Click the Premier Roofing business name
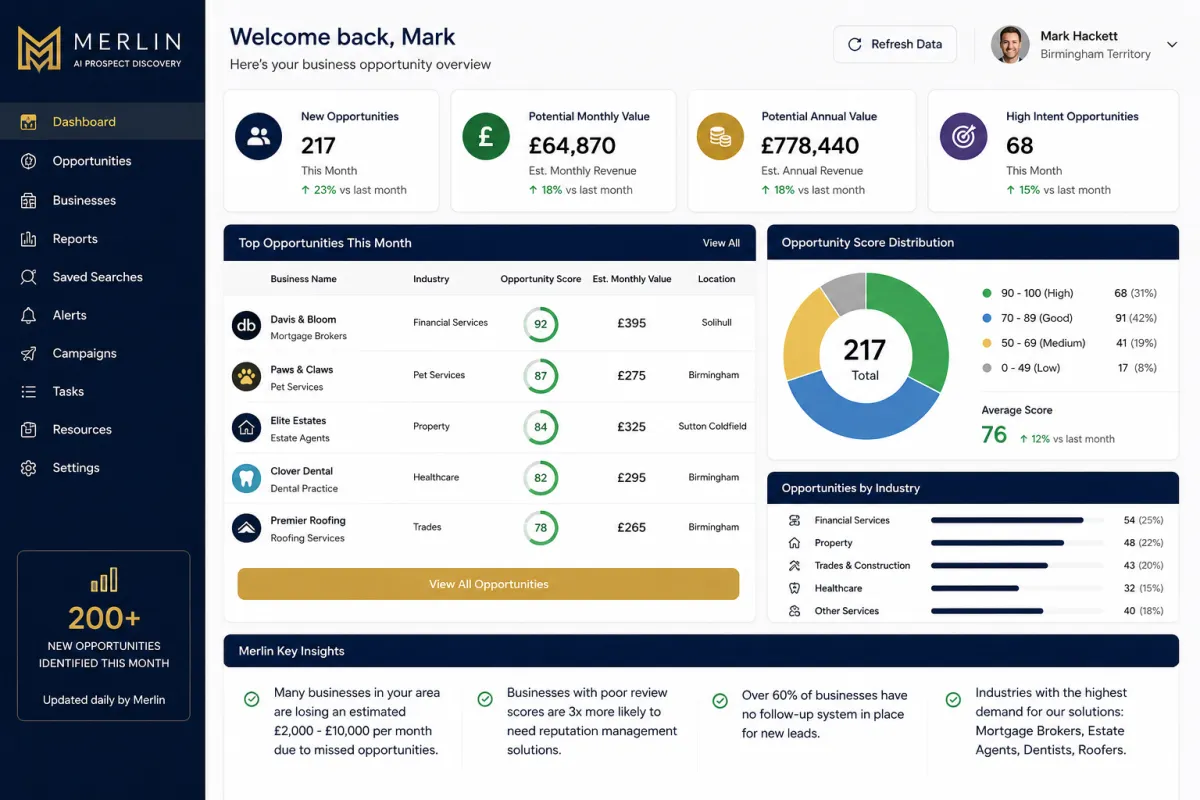This screenshot has height=800, width=1200. coord(308,521)
